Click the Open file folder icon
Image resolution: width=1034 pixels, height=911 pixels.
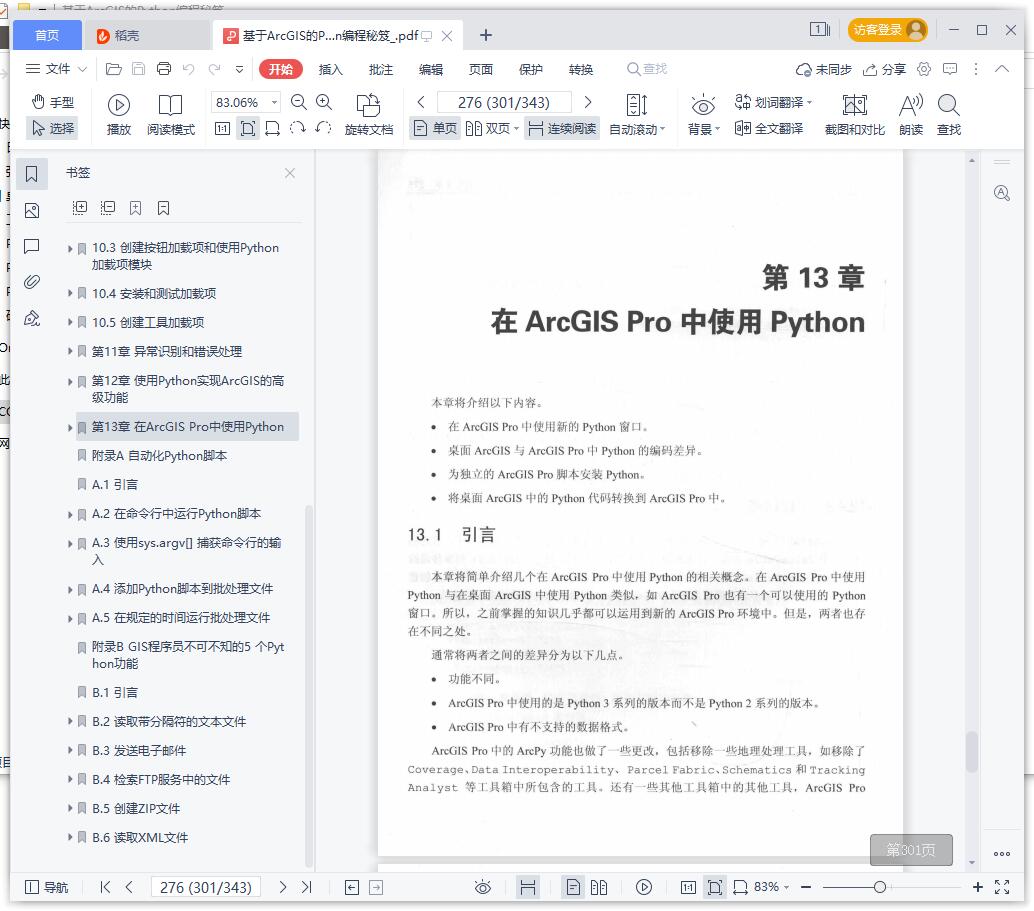[x=113, y=69]
